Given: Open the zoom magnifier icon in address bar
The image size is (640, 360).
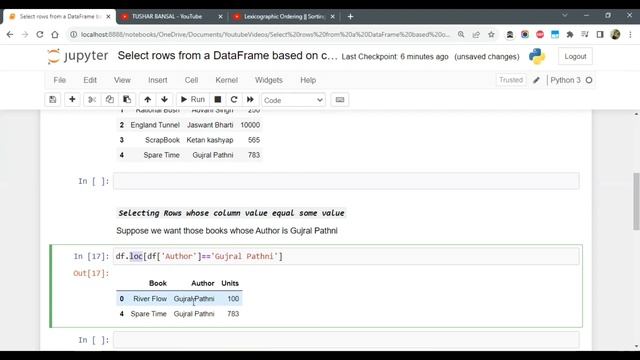Looking at the screenshot, I should 461,35.
